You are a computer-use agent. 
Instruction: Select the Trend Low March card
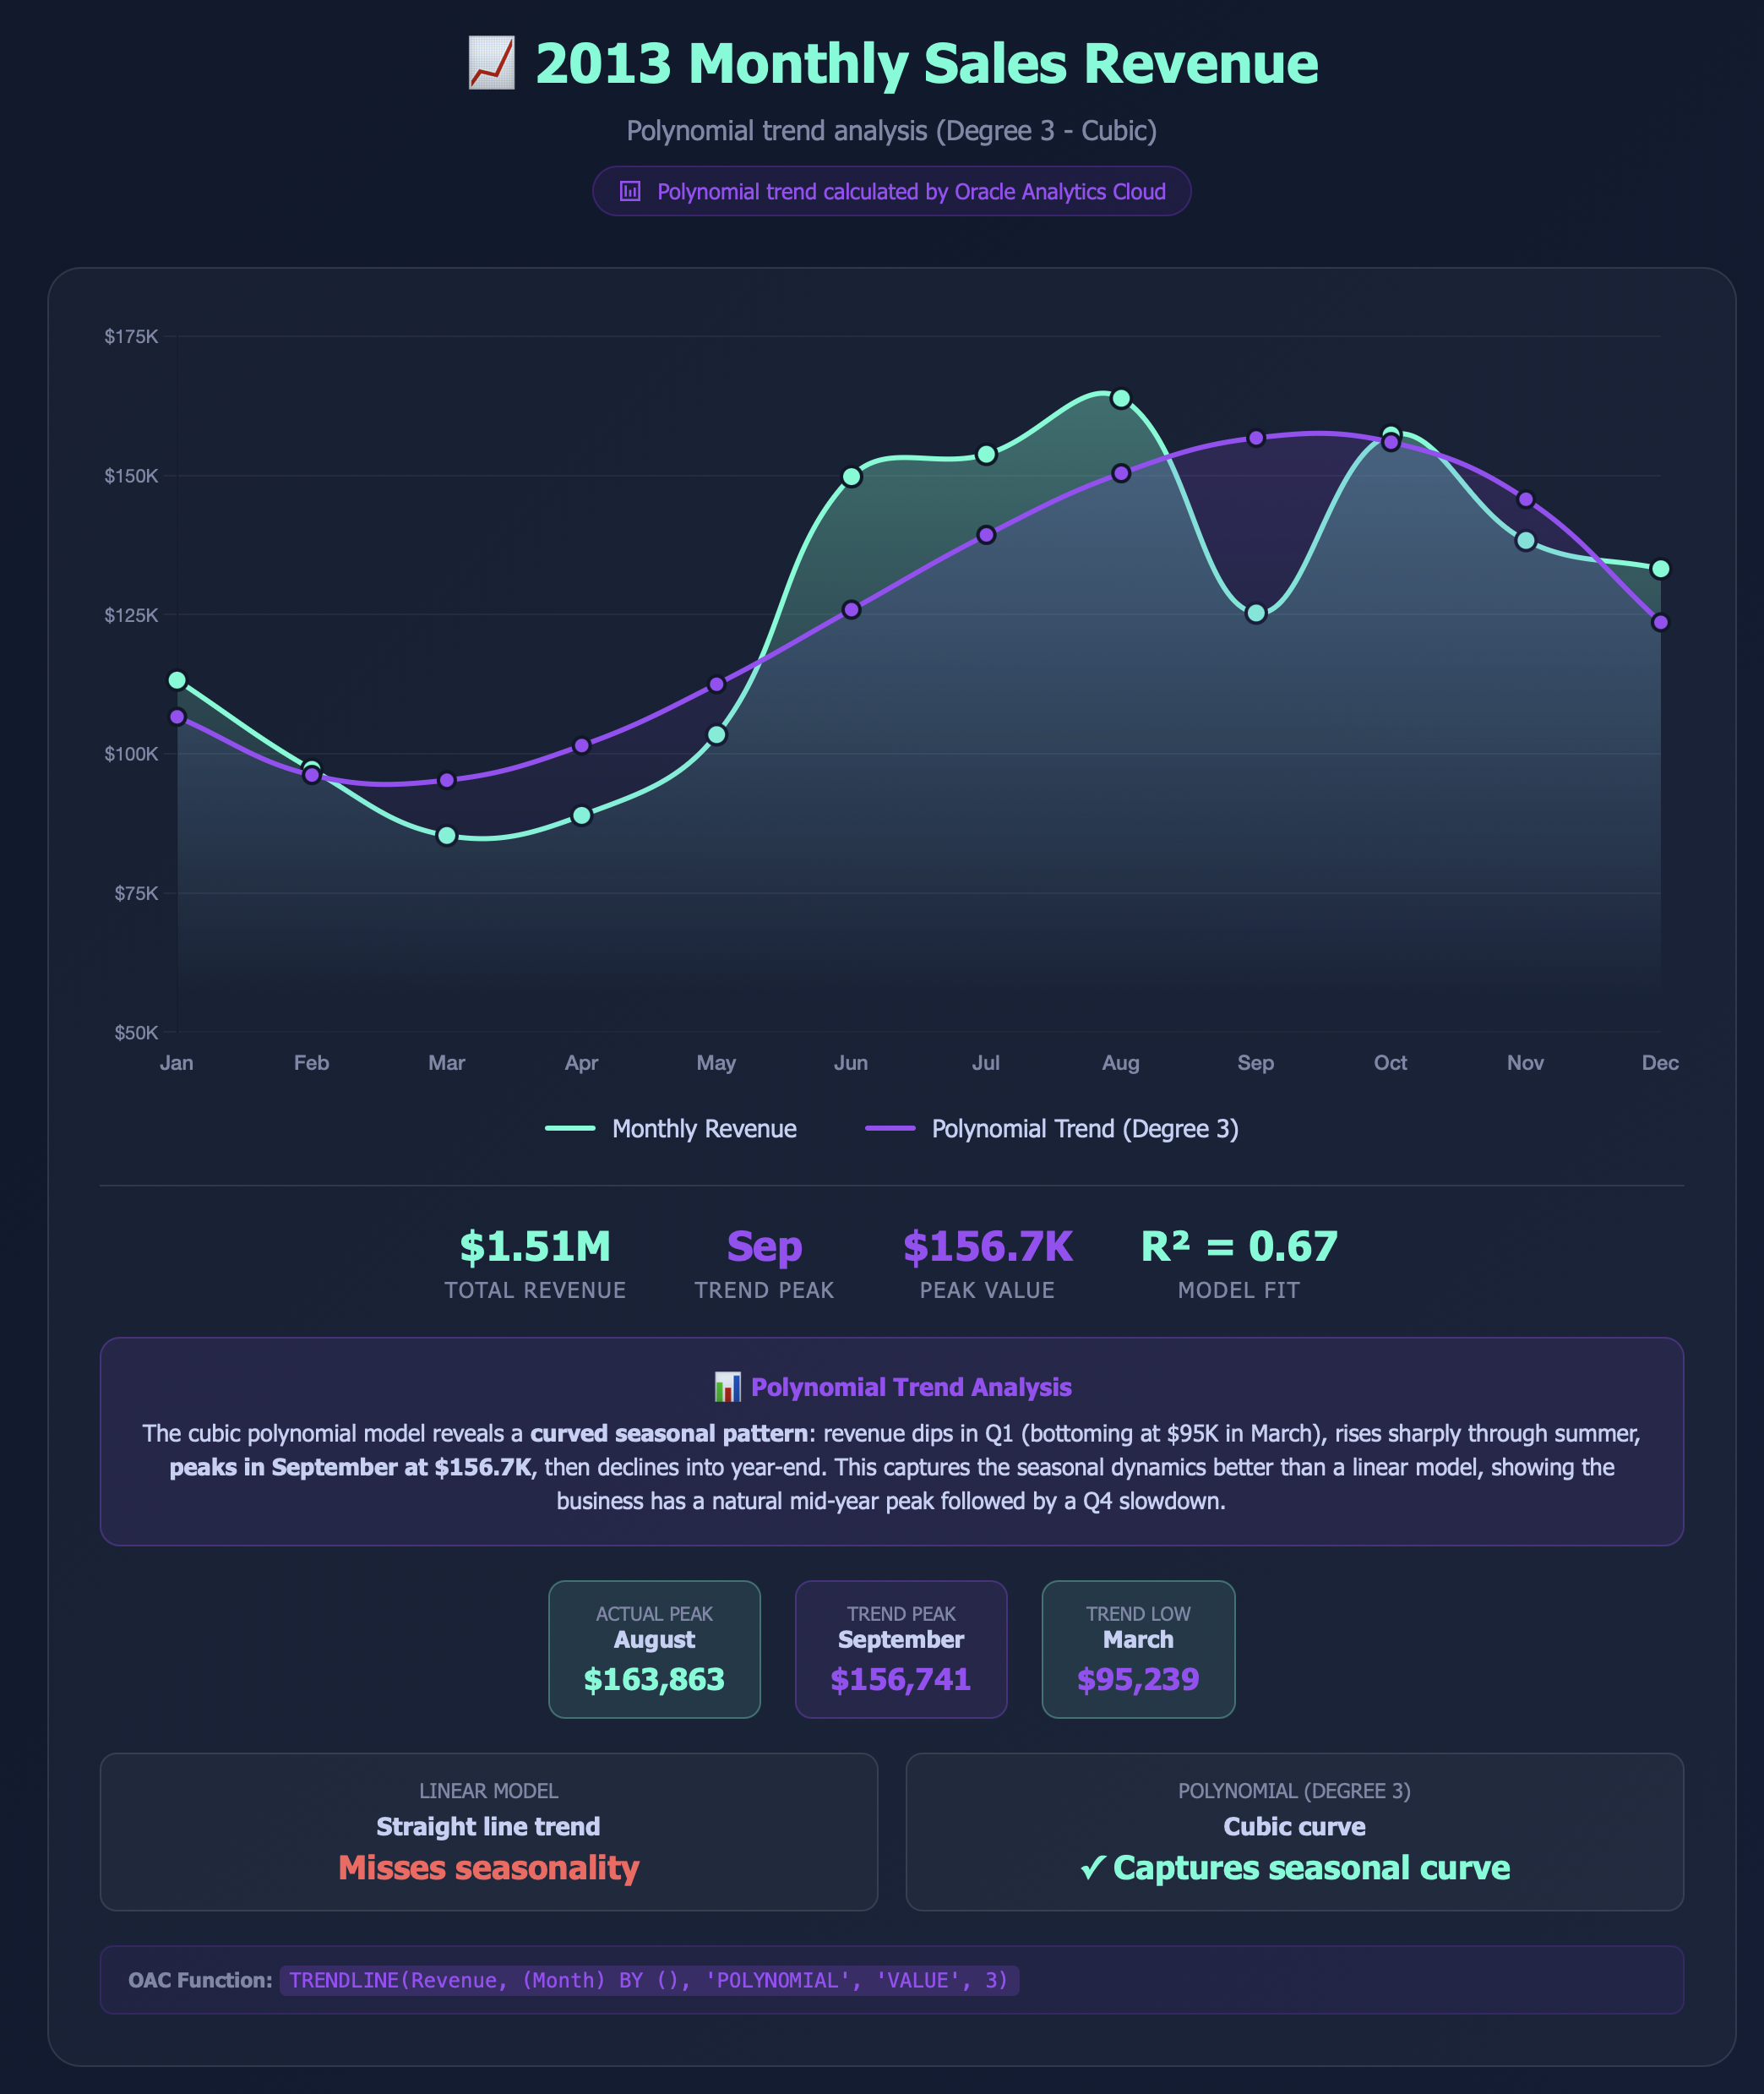pos(1138,1649)
